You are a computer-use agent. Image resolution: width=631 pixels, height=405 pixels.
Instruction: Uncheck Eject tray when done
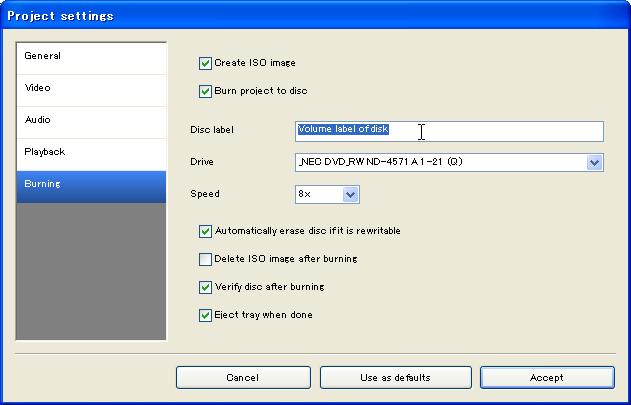coord(206,315)
